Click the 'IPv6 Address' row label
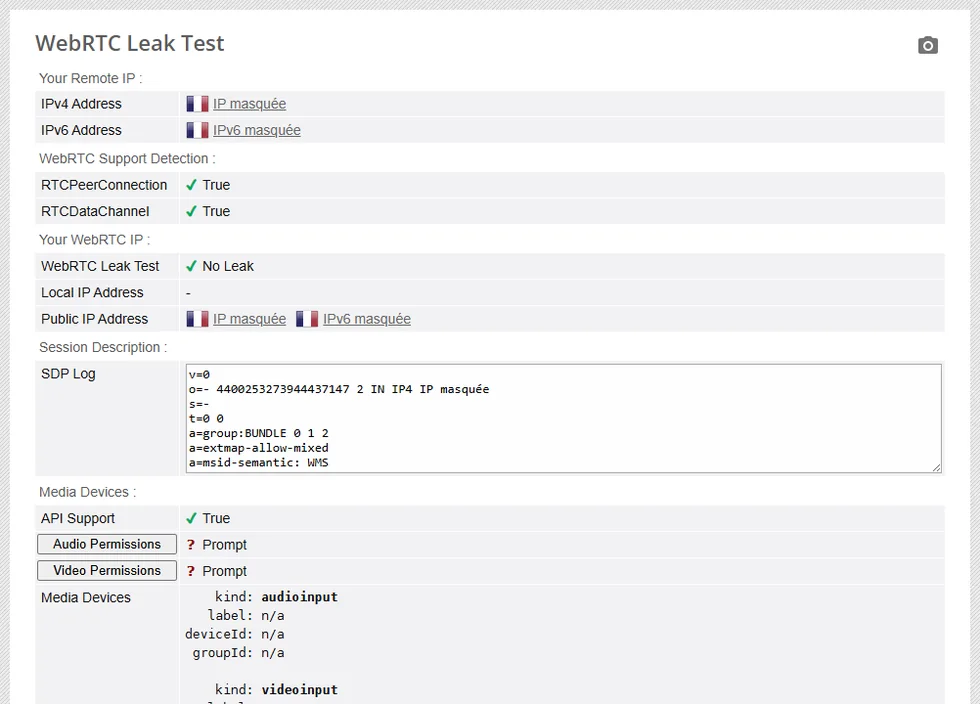 coord(81,130)
